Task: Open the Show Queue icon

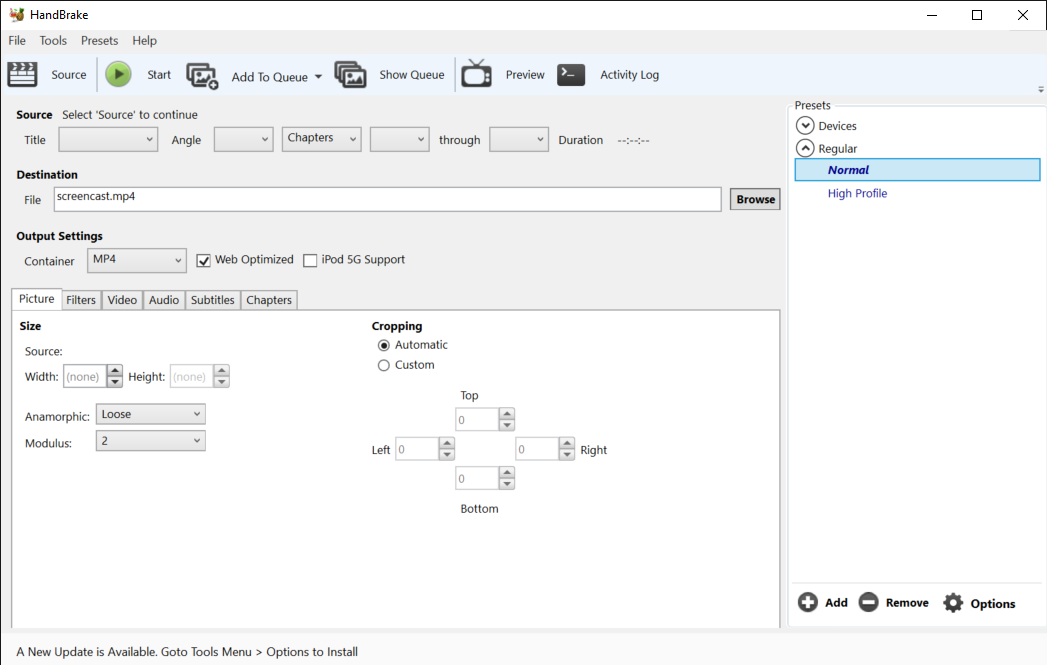Action: [x=350, y=74]
